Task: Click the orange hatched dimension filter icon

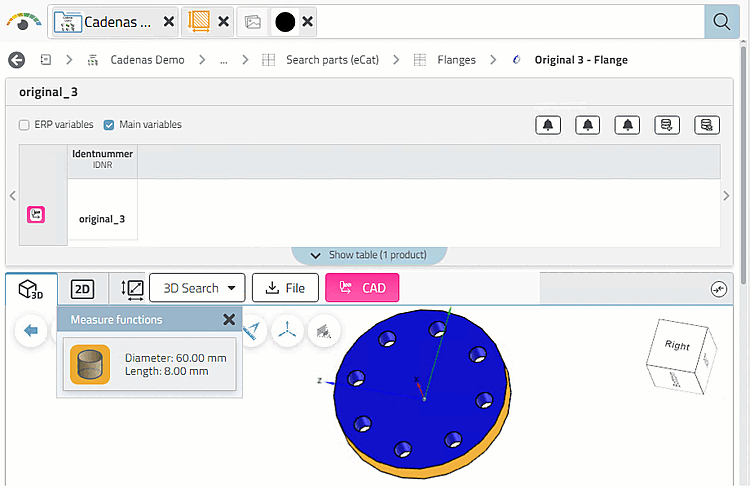Action: click(x=199, y=22)
